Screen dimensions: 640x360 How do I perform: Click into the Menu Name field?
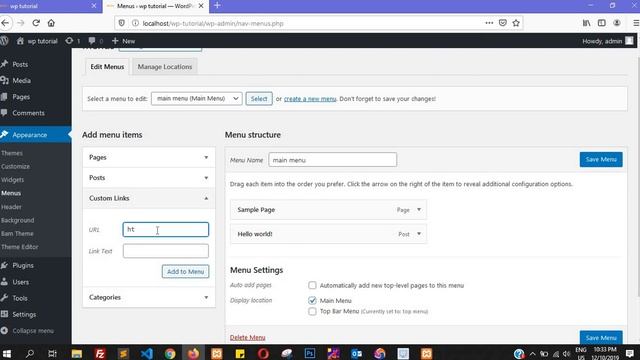332,160
